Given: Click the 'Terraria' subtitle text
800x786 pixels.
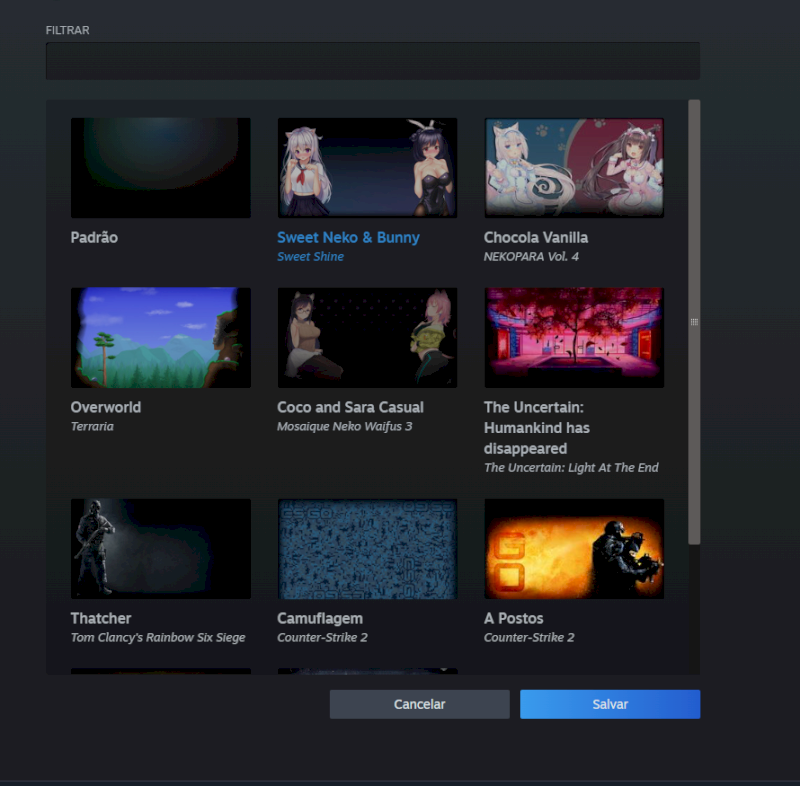Looking at the screenshot, I should pos(92,426).
